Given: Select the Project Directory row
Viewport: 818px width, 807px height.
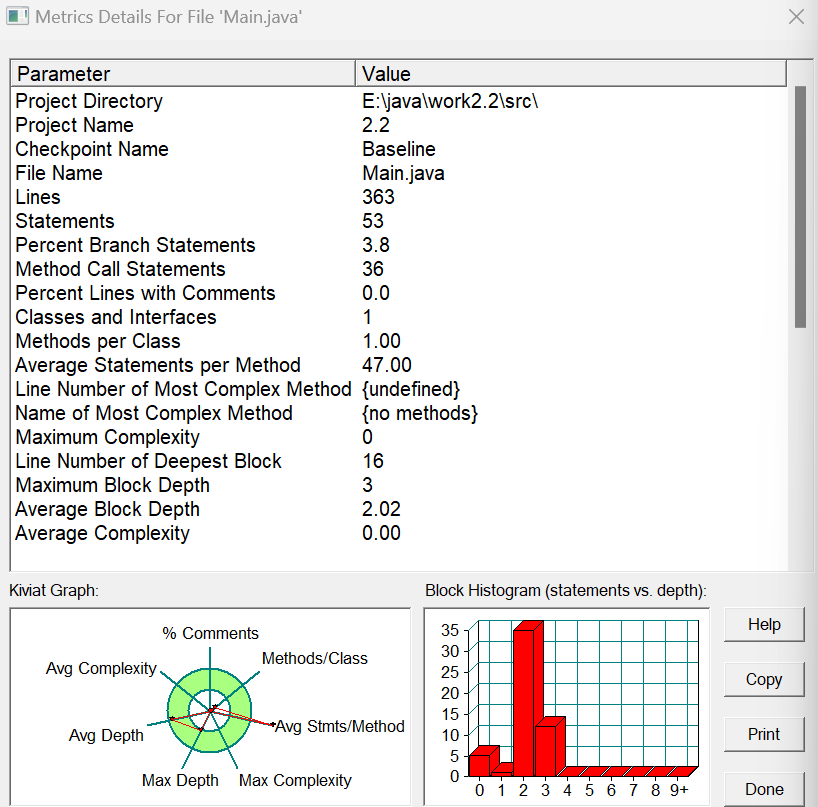Looking at the screenshot, I should (x=399, y=101).
